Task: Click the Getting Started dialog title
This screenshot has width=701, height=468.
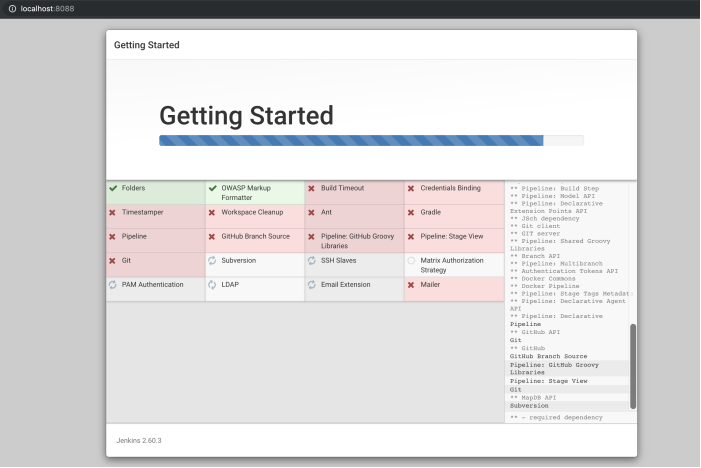Action: (x=147, y=45)
